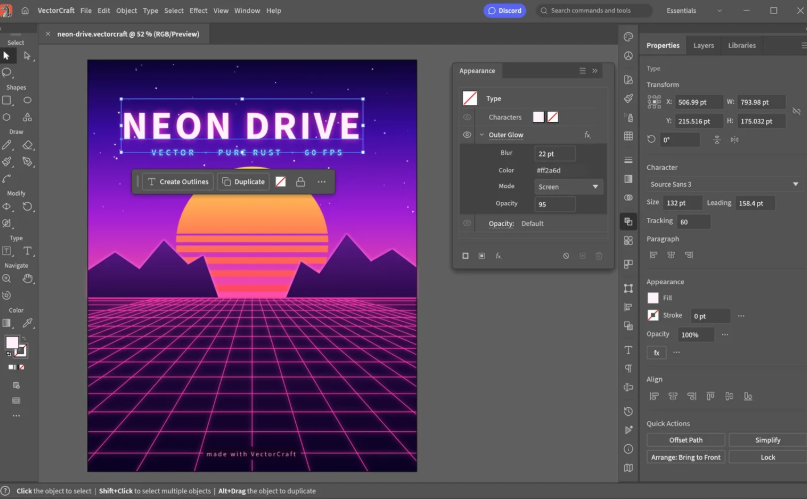
Task: Open the Source Sans 3 font dropdown
Action: coord(724,184)
